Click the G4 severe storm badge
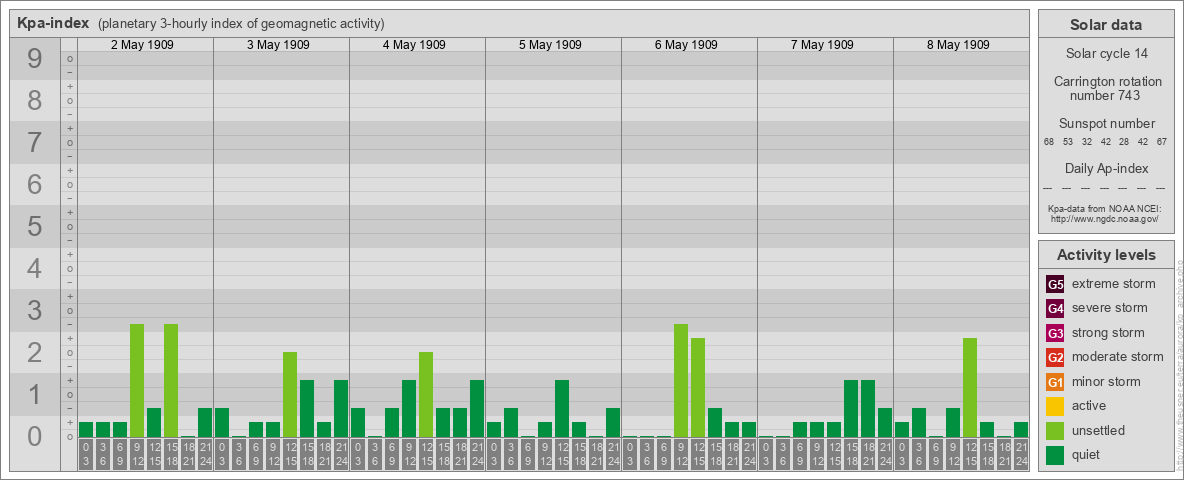1184x480 pixels. click(x=1055, y=309)
